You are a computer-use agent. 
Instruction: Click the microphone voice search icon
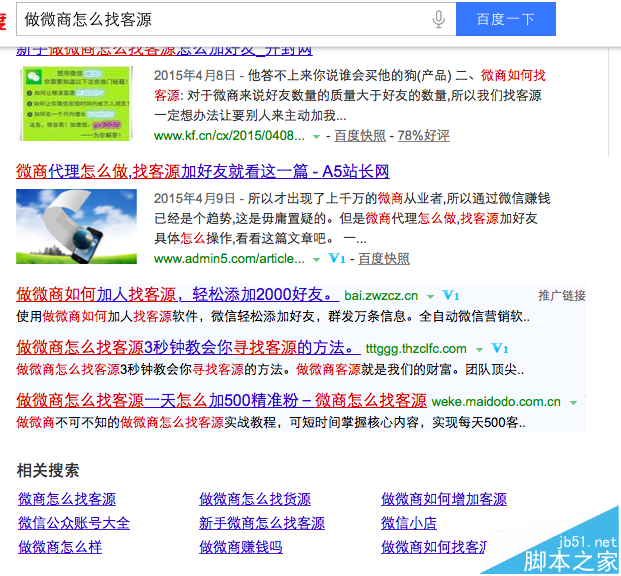pos(438,19)
